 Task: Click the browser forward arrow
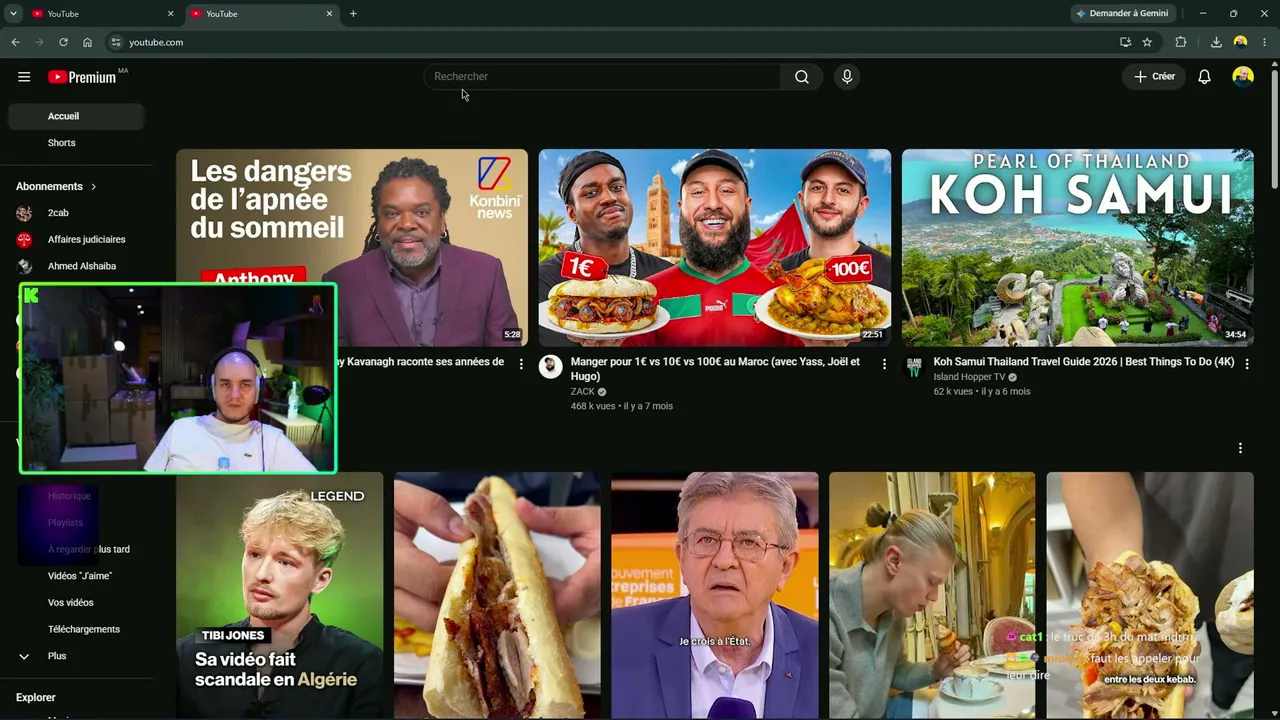(x=39, y=42)
